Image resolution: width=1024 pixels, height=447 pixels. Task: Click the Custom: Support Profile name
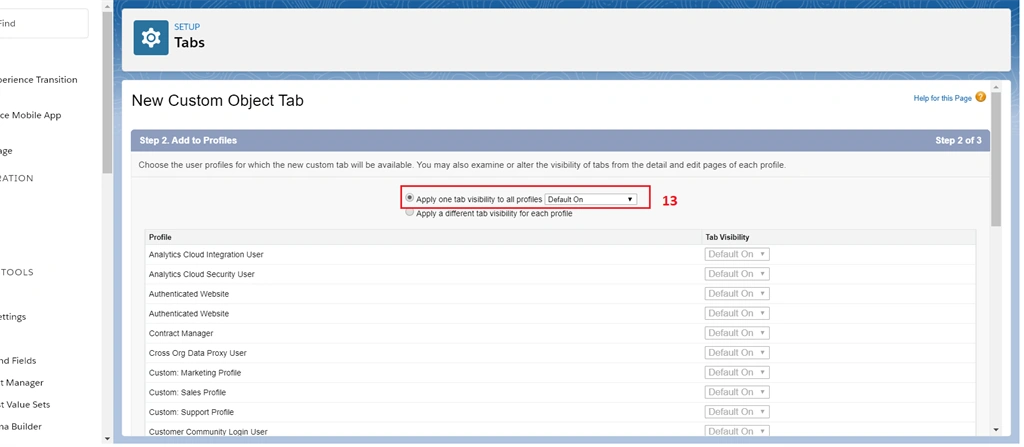pos(191,412)
